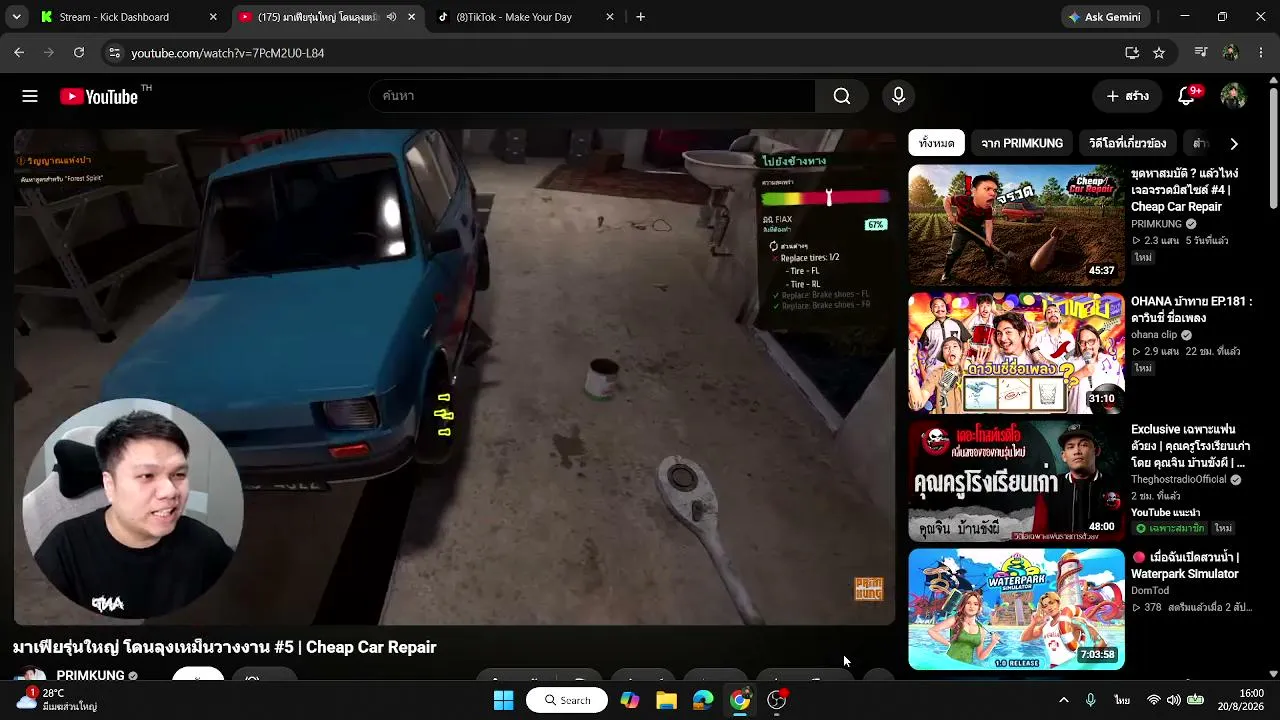Image resolution: width=1280 pixels, height=720 pixels.
Task: Visit the ohana clip channel link
Action: click(1154, 335)
